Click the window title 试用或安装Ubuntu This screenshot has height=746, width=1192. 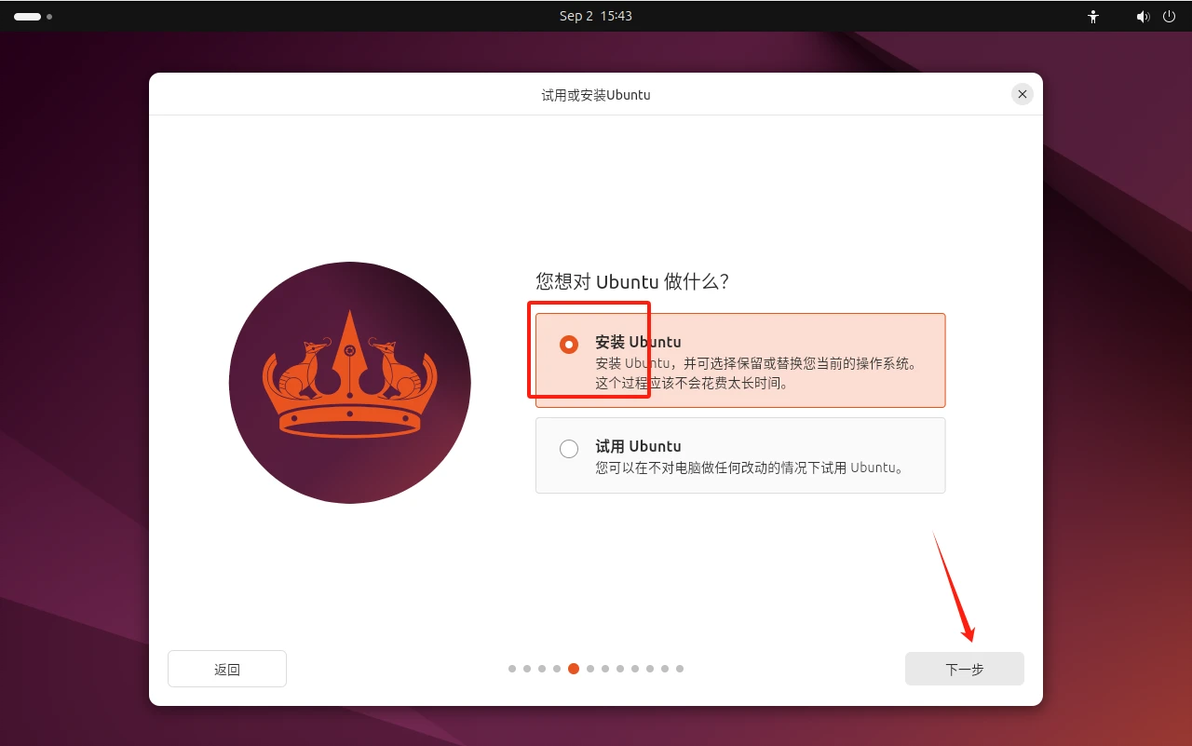pyautogui.click(x=596, y=95)
